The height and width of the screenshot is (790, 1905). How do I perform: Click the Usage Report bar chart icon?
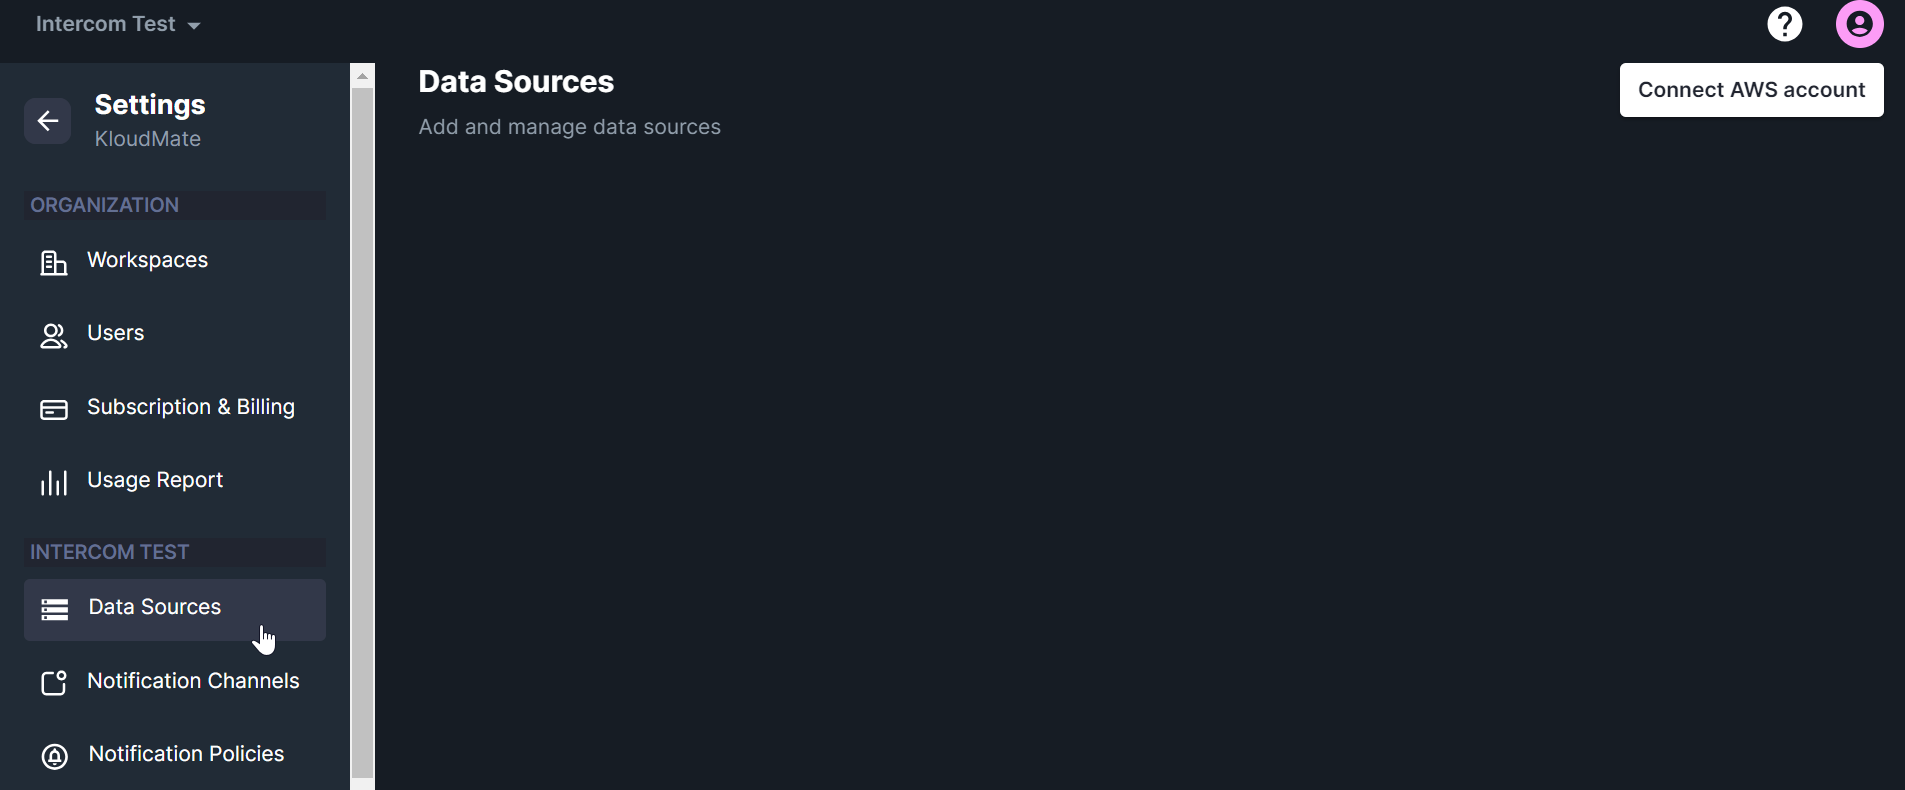pos(54,483)
